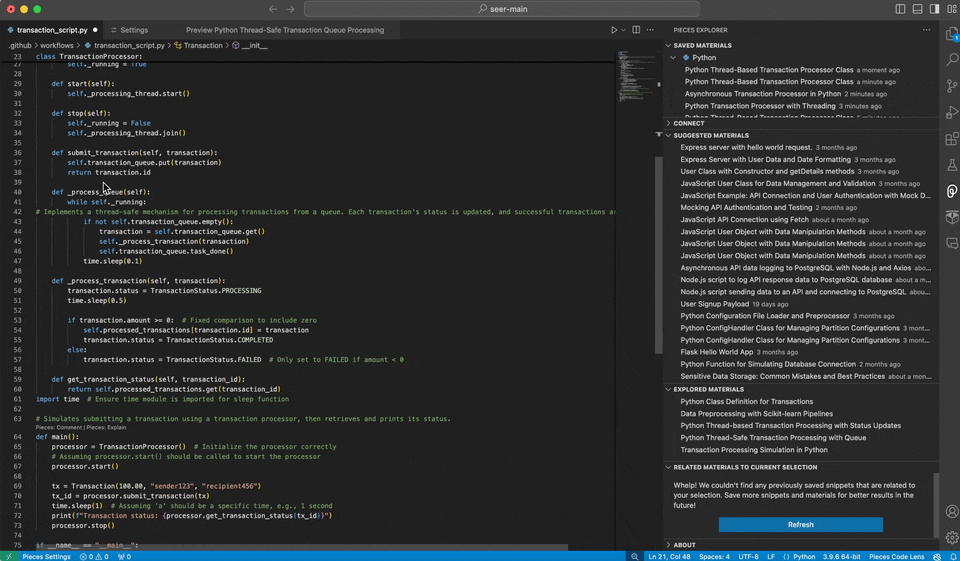Open the Extensions view in activity bar
The width and height of the screenshot is (960, 561).
point(951,138)
